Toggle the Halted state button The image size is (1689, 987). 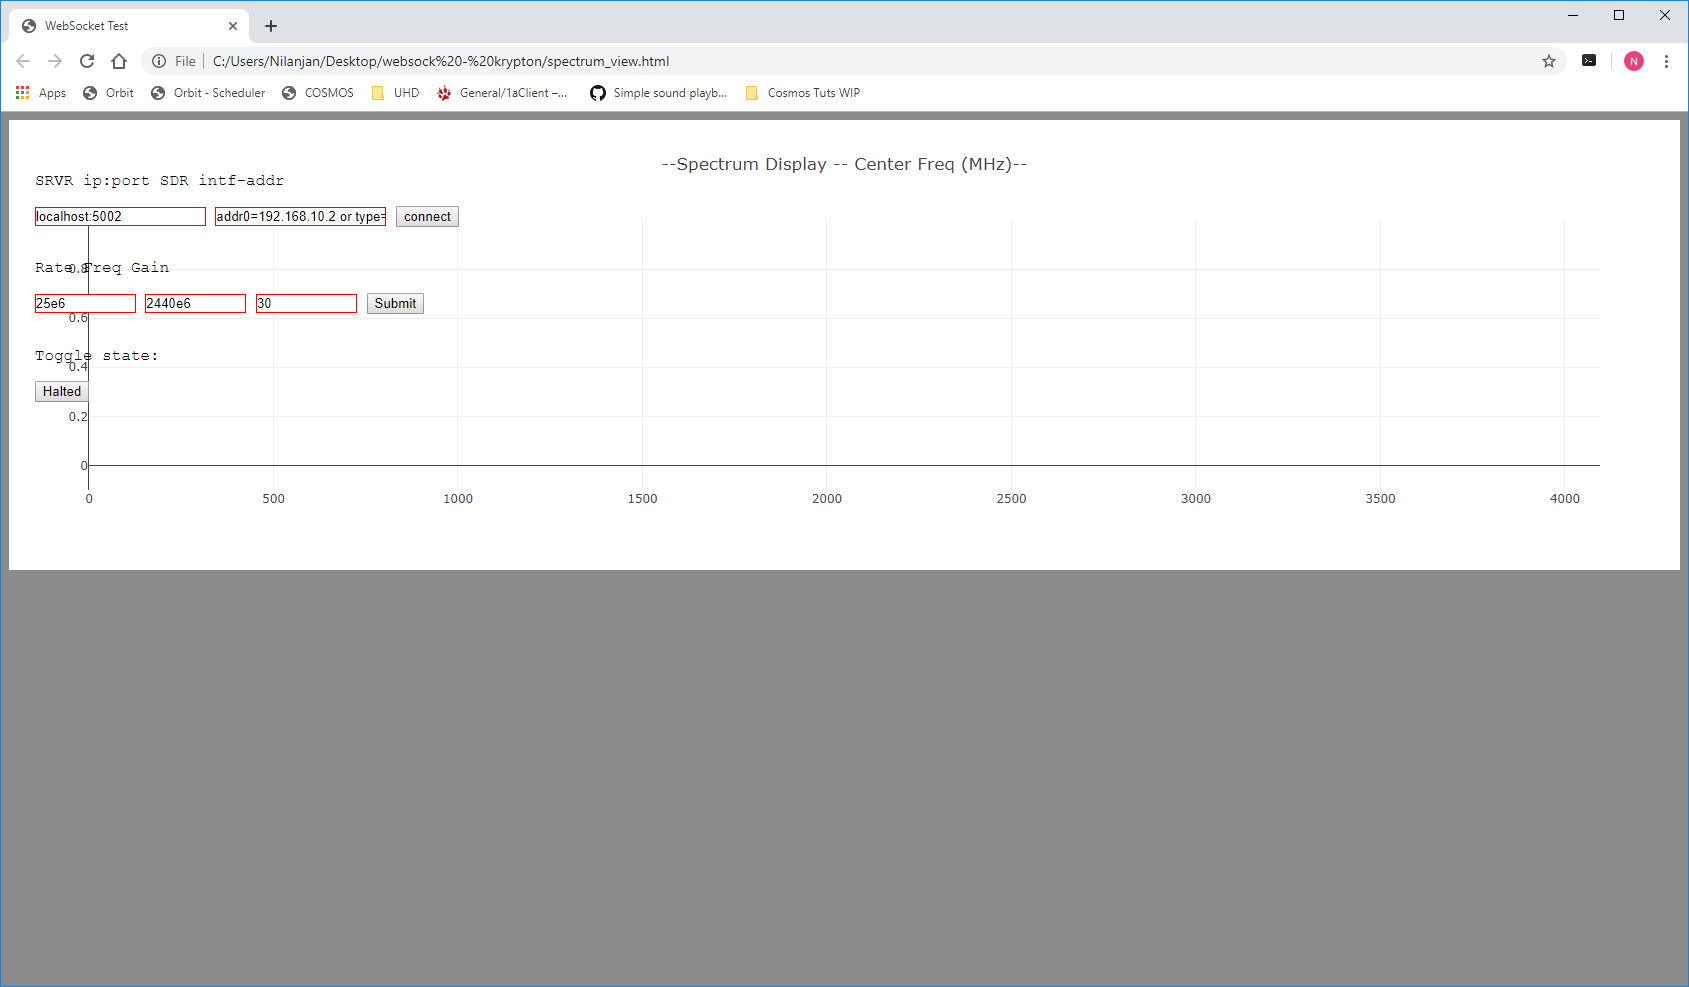click(x=61, y=392)
